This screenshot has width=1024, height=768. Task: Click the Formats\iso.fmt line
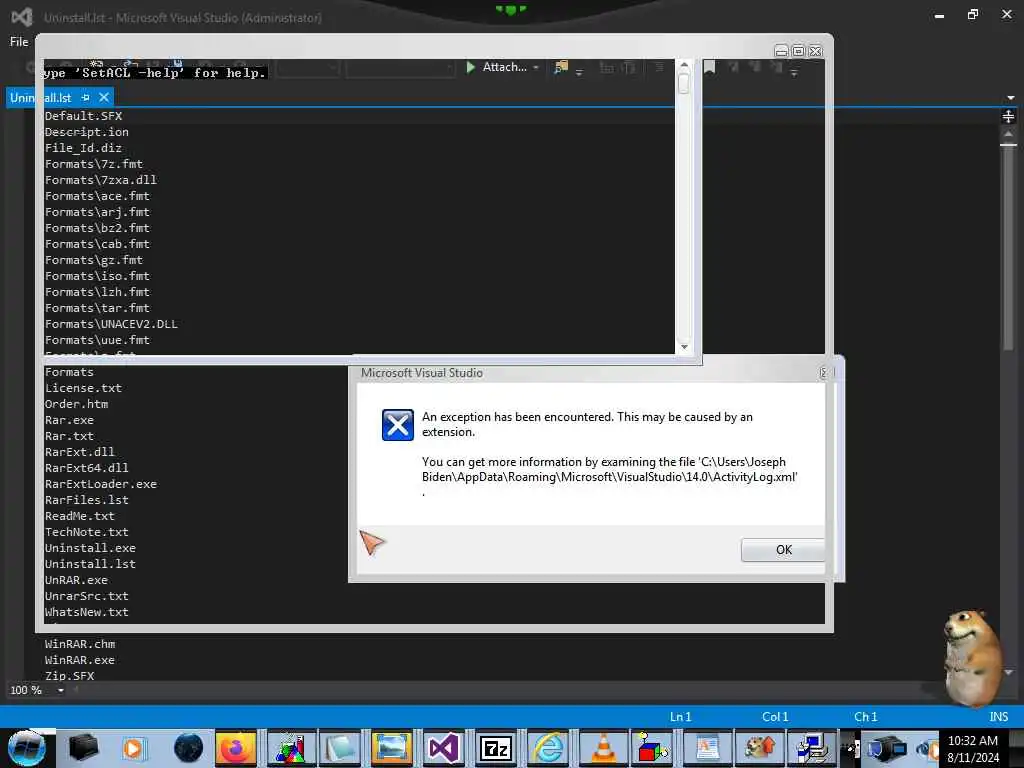tap(97, 276)
